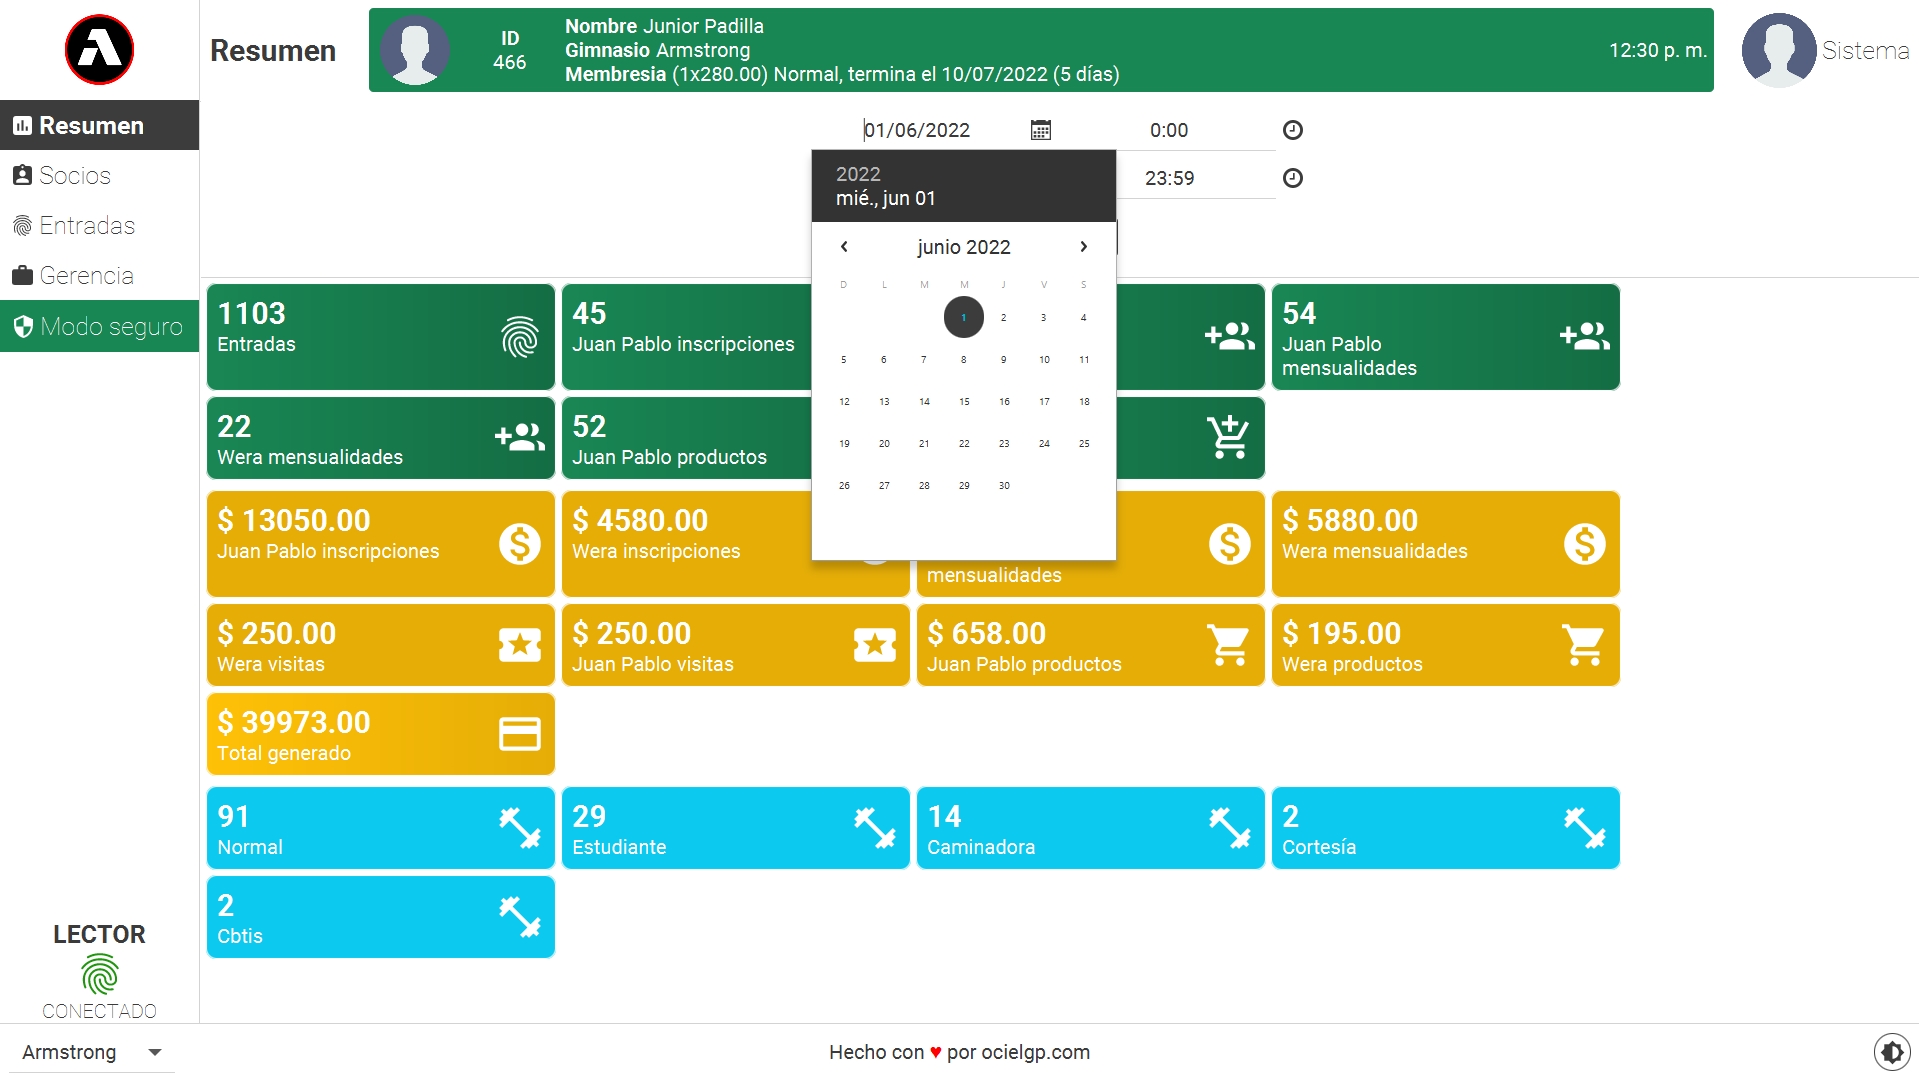The width and height of the screenshot is (1919, 1079).
Task: Select June 1 in the calendar
Action: pyautogui.click(x=964, y=317)
